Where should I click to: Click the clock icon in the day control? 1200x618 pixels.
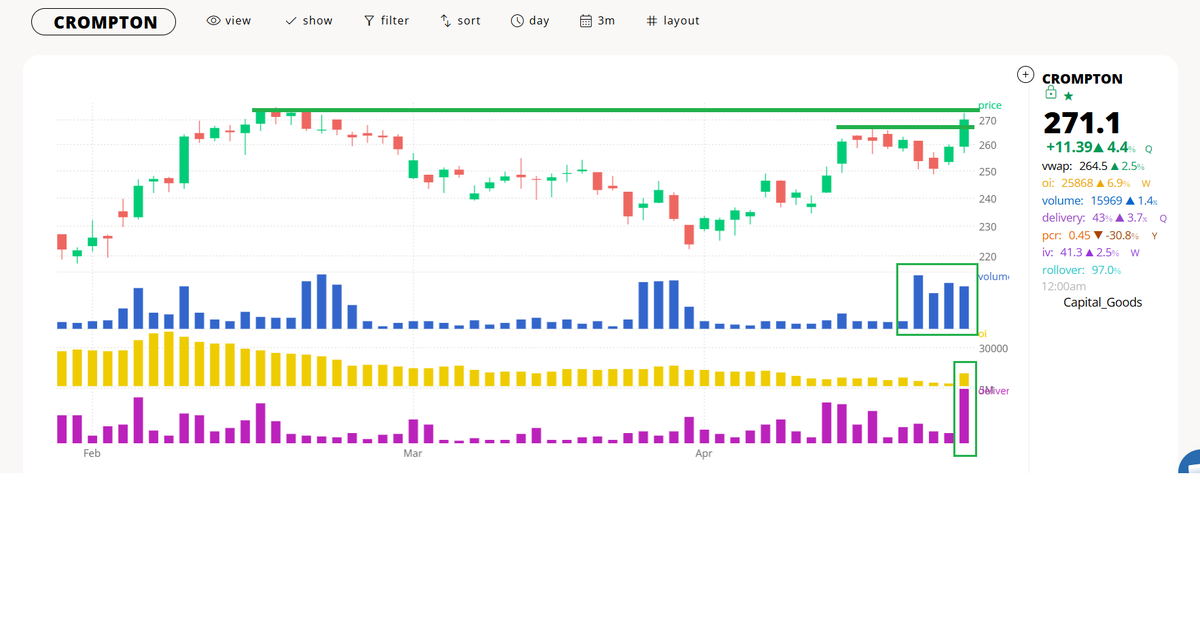click(517, 20)
